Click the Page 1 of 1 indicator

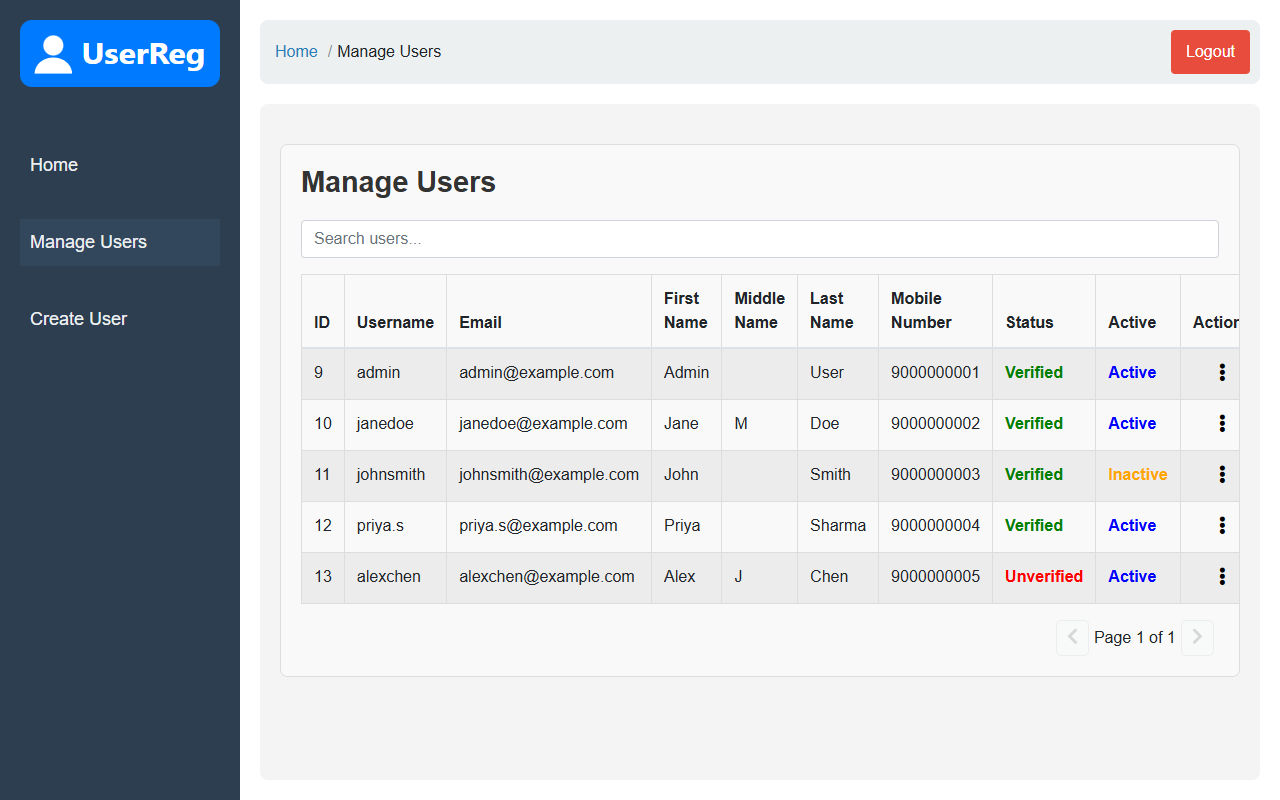point(1134,638)
